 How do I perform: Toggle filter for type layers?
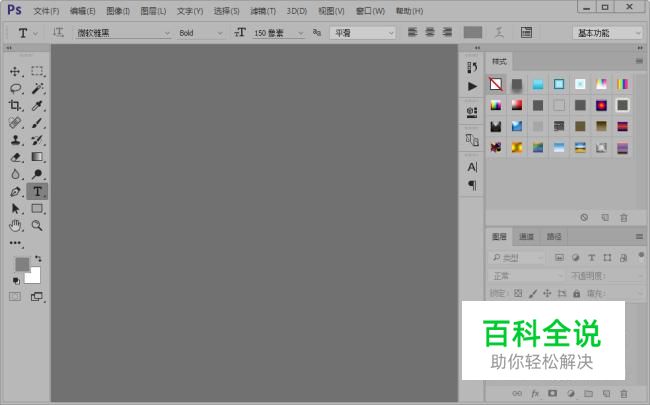pos(592,258)
